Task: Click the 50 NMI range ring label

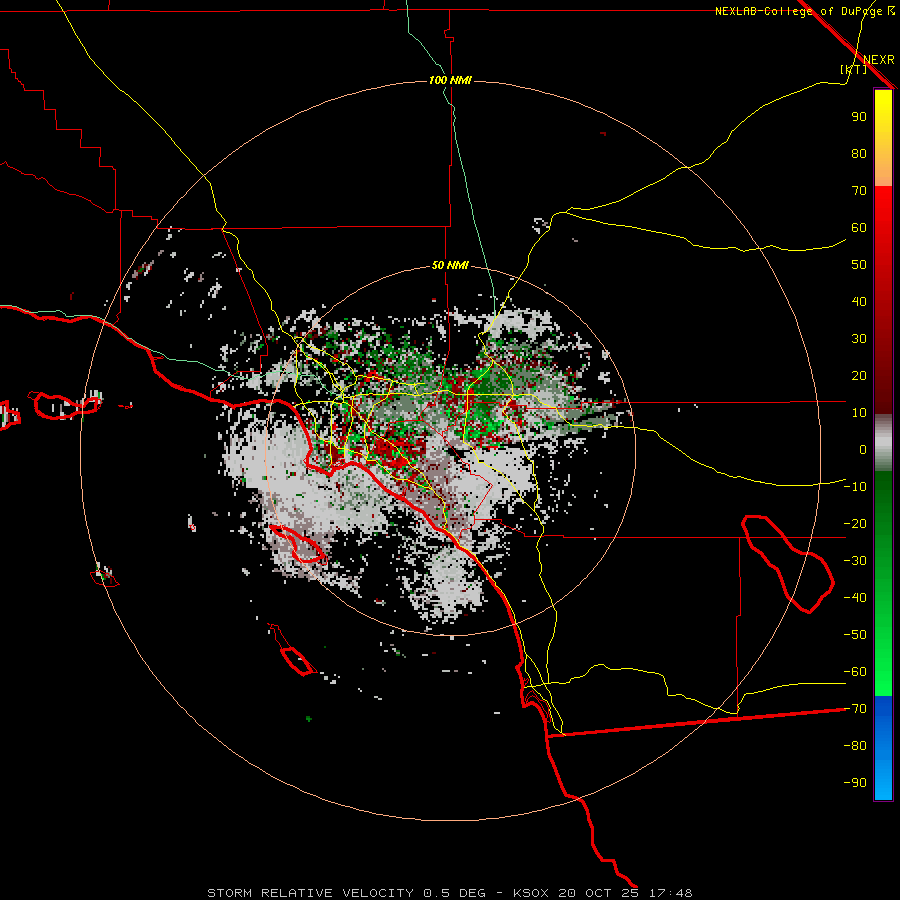Action: pyautogui.click(x=449, y=265)
